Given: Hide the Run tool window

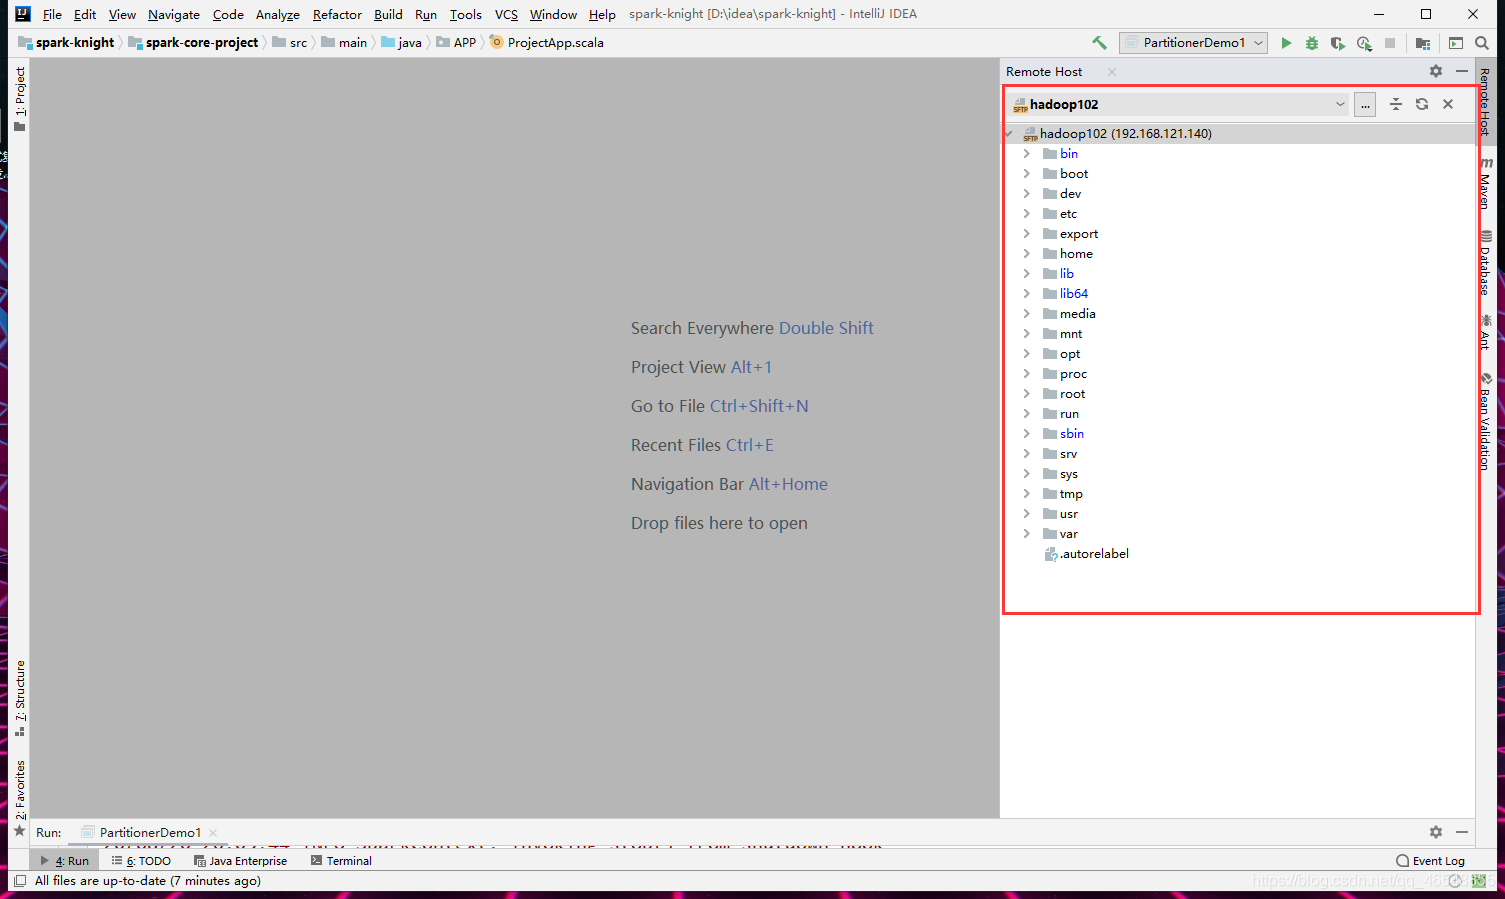Looking at the screenshot, I should pyautogui.click(x=1462, y=832).
